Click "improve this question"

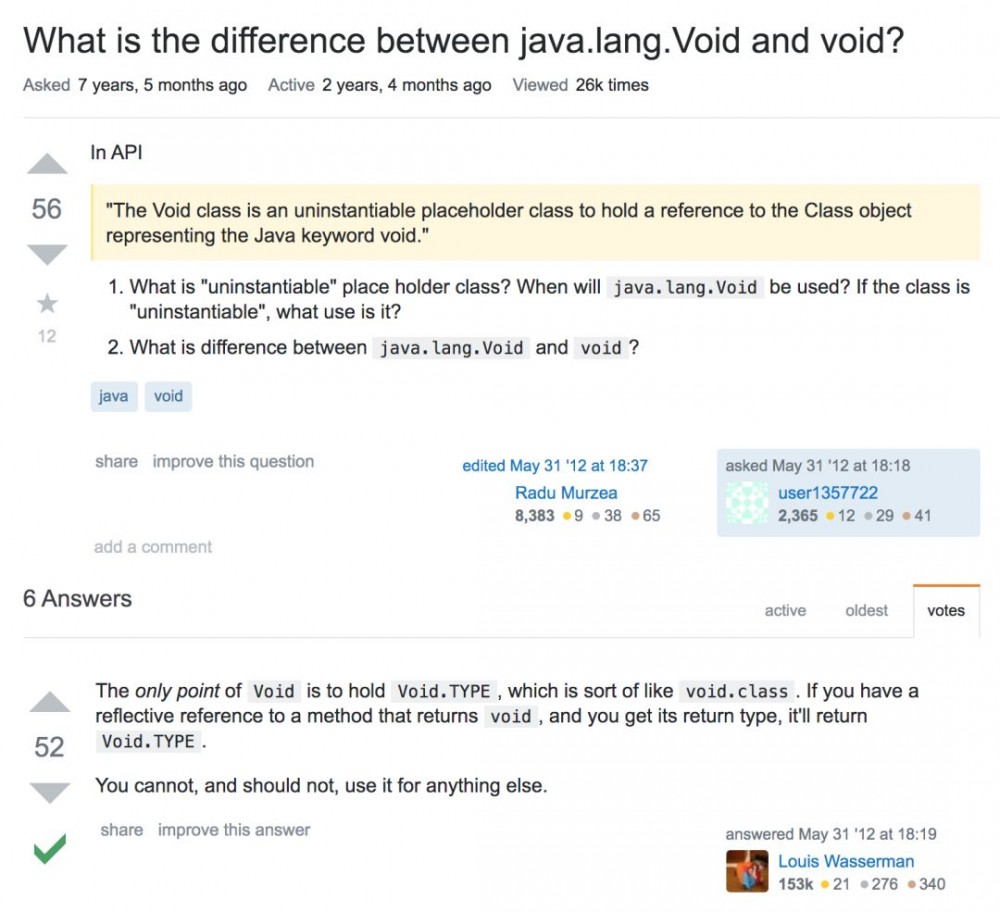(233, 461)
